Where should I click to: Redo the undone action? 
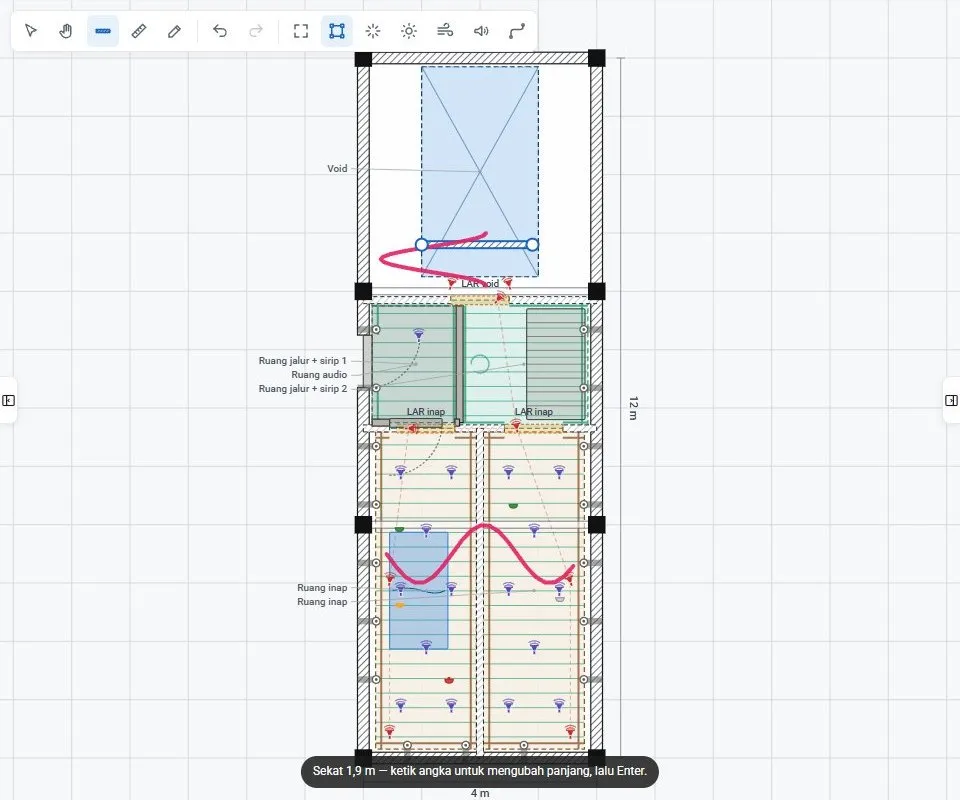pos(256,31)
